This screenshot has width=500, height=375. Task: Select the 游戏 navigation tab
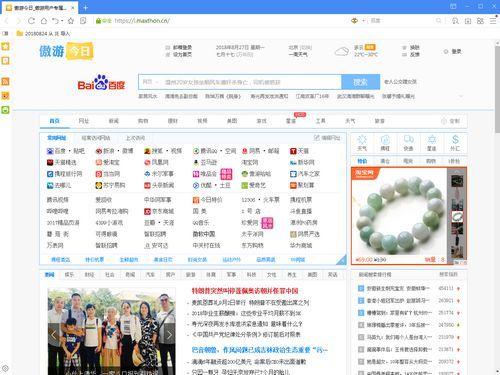[261, 121]
